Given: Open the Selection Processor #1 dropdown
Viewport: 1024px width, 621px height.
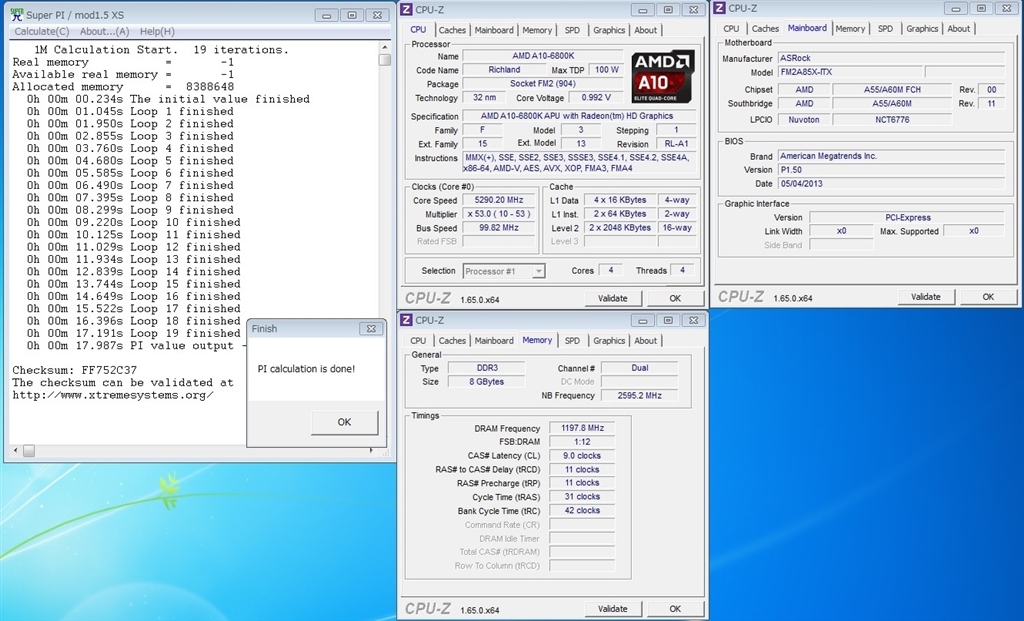Looking at the screenshot, I should (504, 271).
